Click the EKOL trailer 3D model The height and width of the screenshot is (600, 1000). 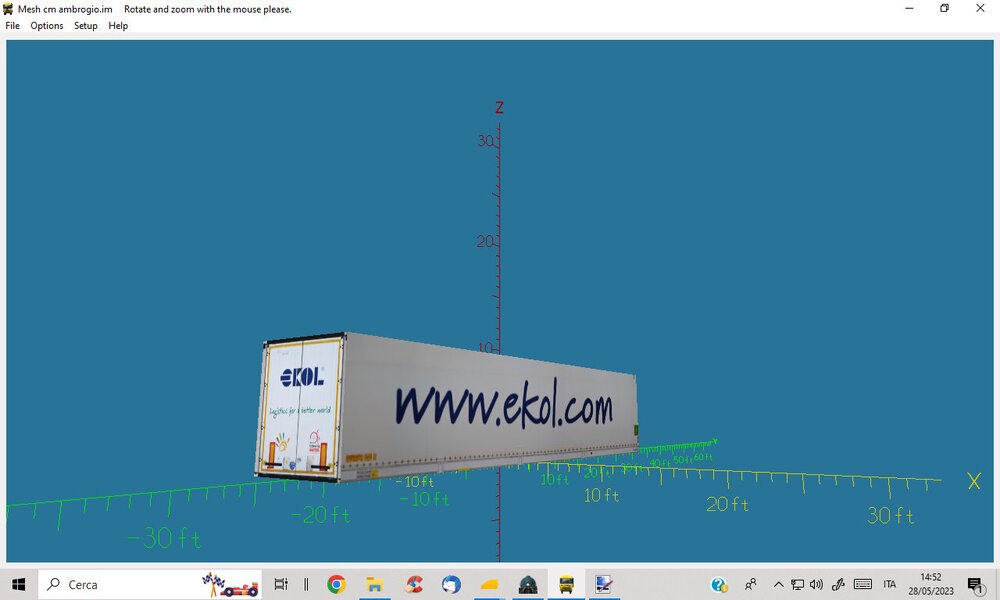pos(446,408)
